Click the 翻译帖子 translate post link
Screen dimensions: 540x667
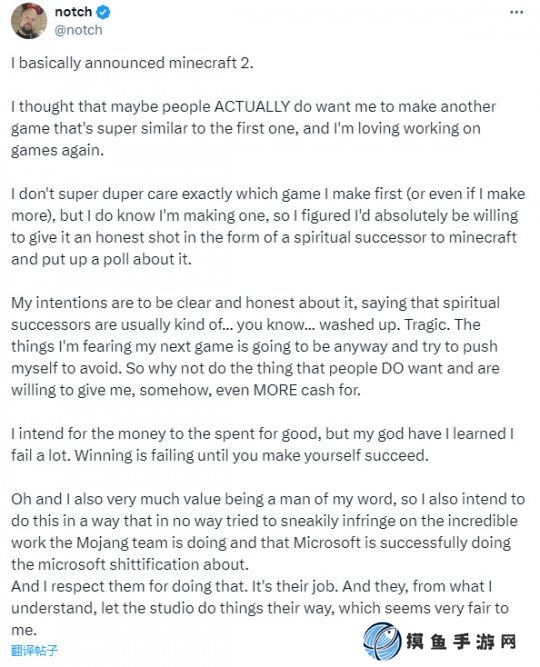point(34,650)
